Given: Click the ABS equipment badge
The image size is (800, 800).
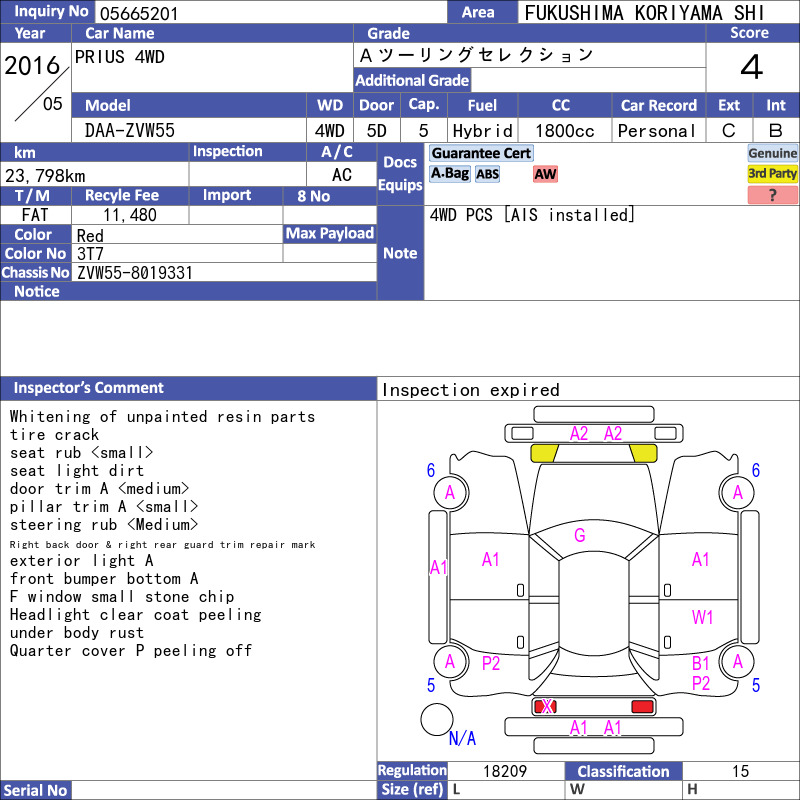Looking at the screenshot, I should [487, 174].
